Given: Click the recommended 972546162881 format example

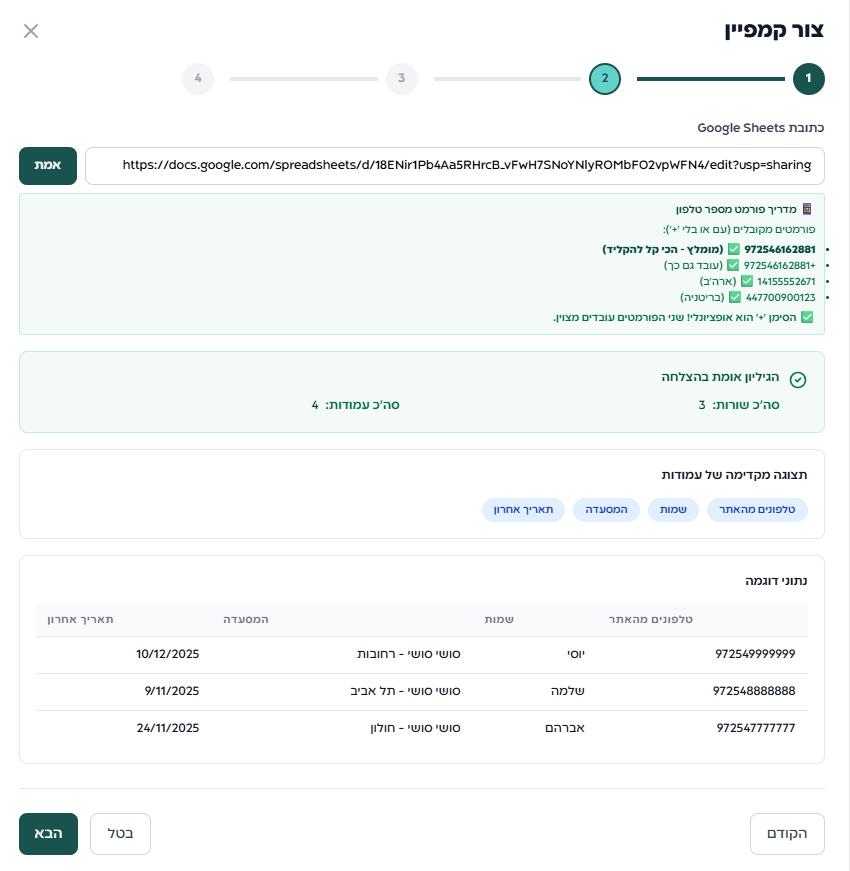Looking at the screenshot, I should pyautogui.click(x=779, y=249).
